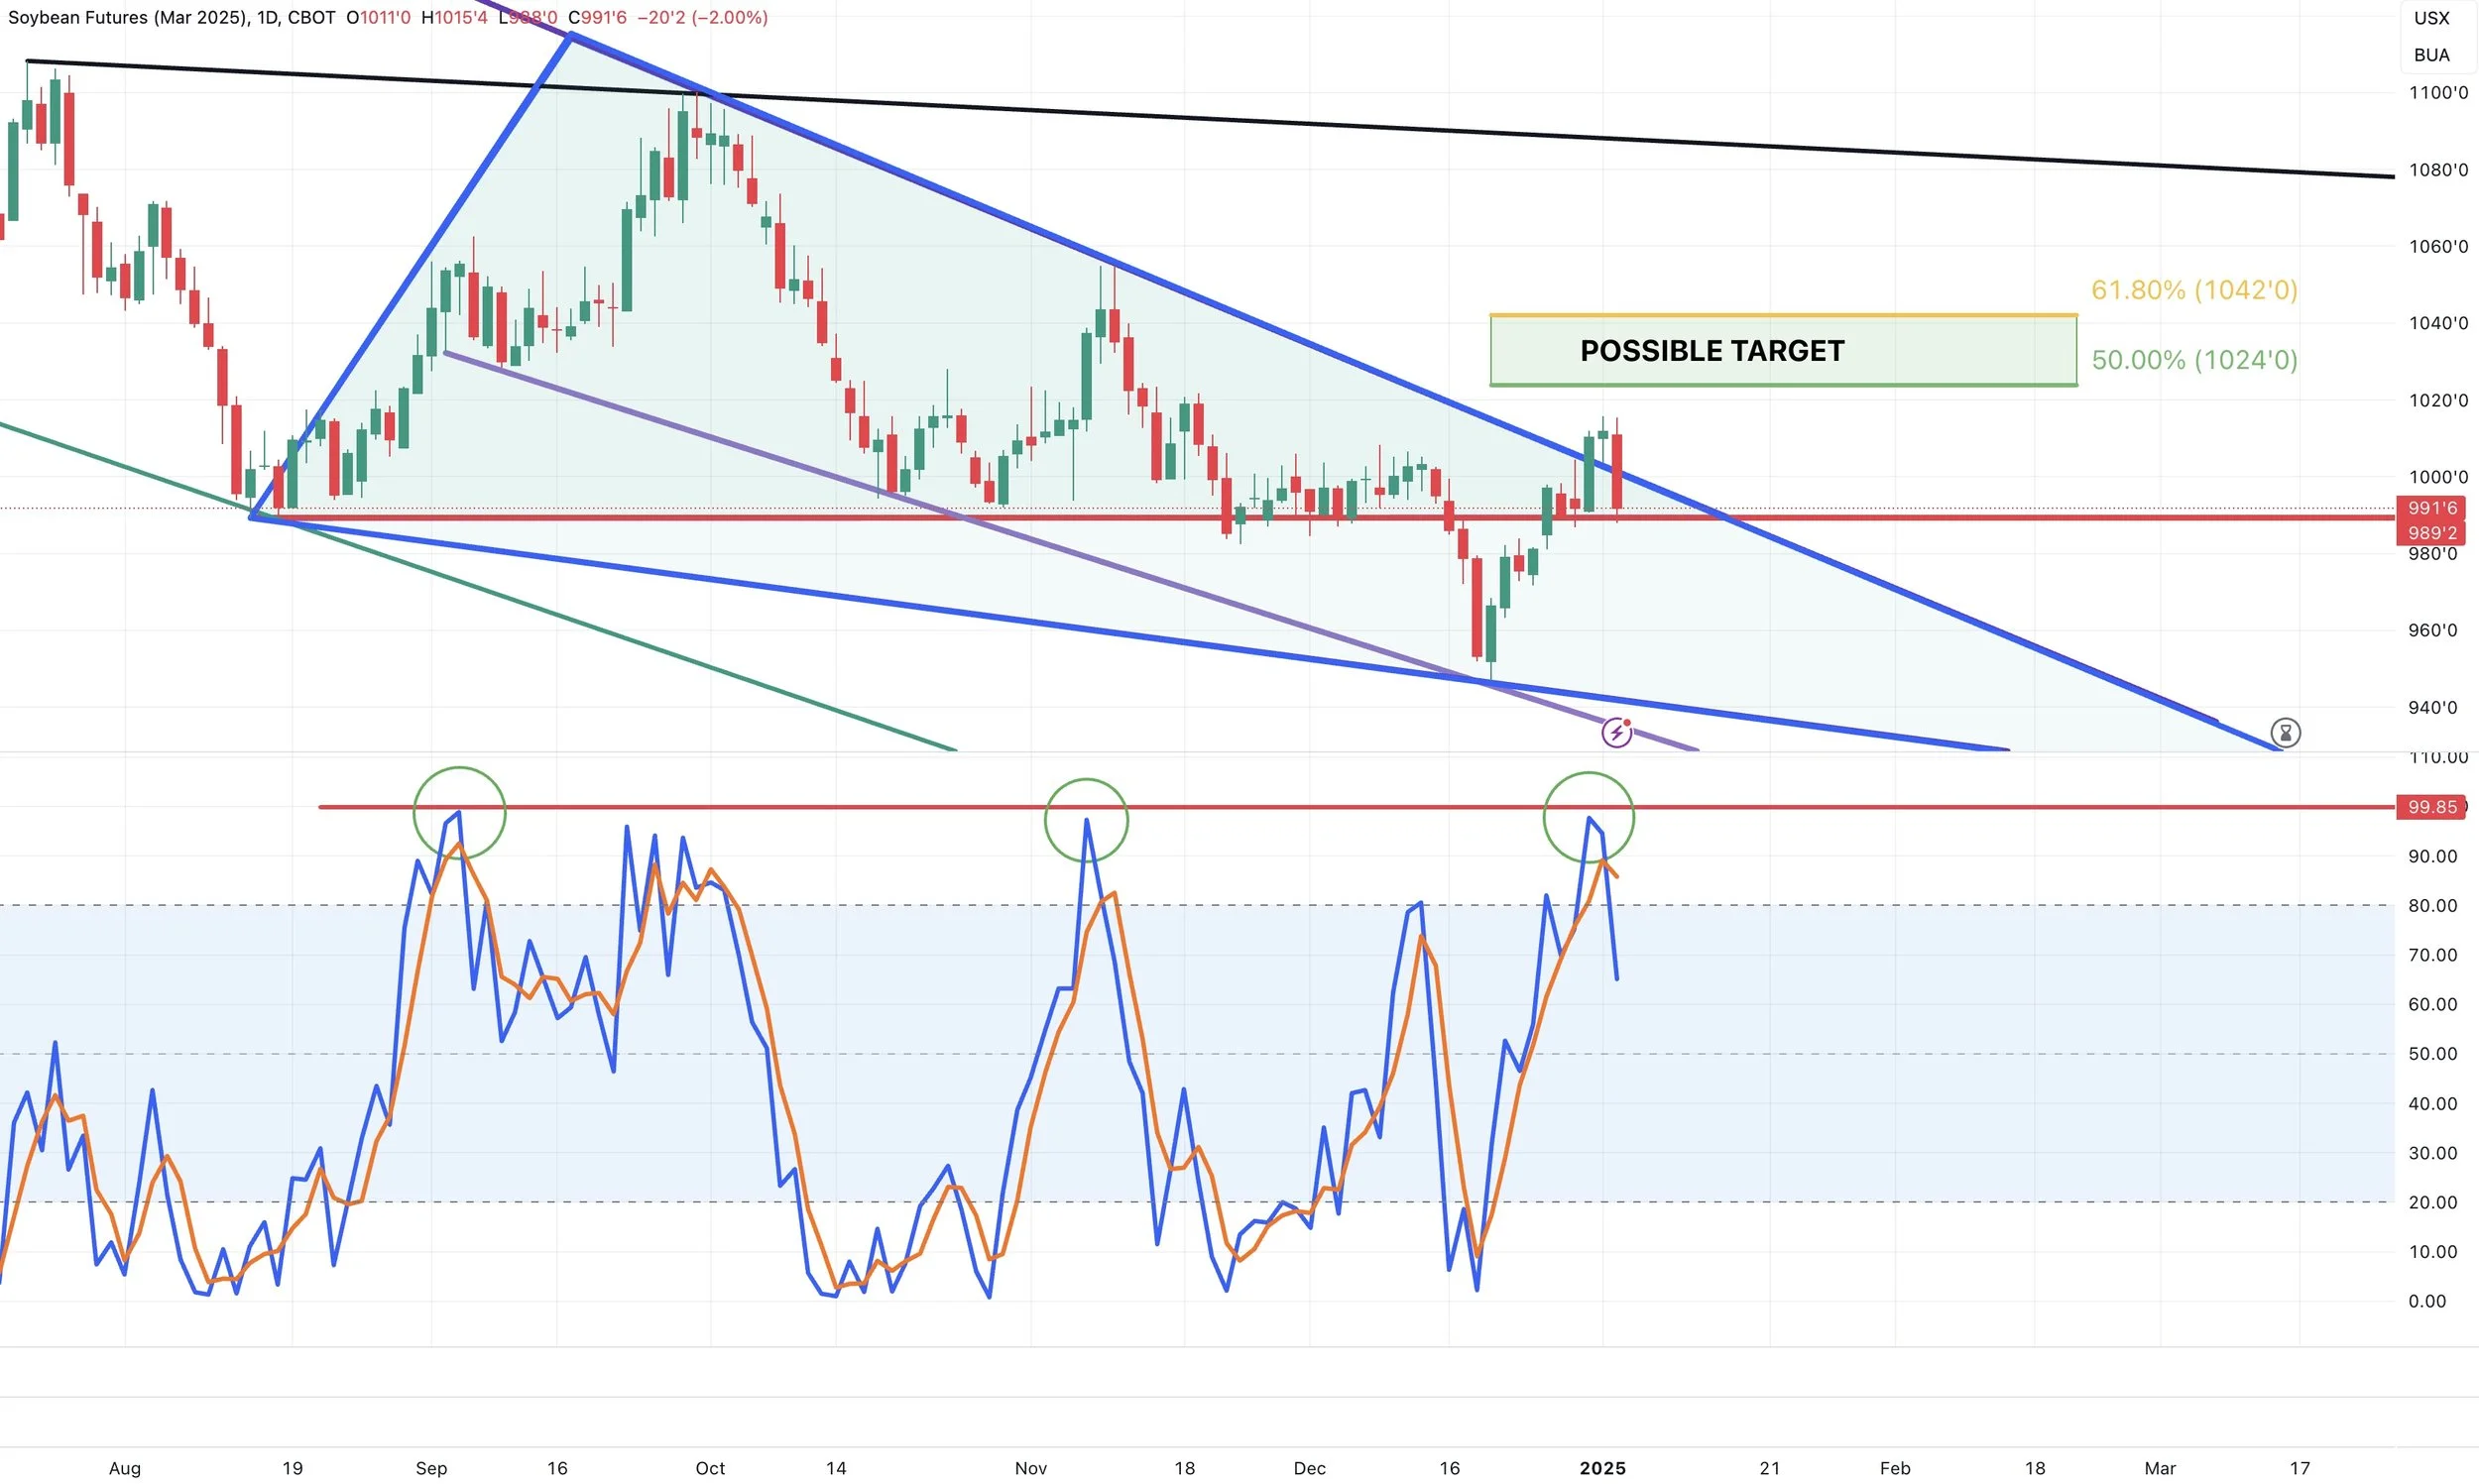Click the hourglass contract expiration icon

coord(2285,733)
